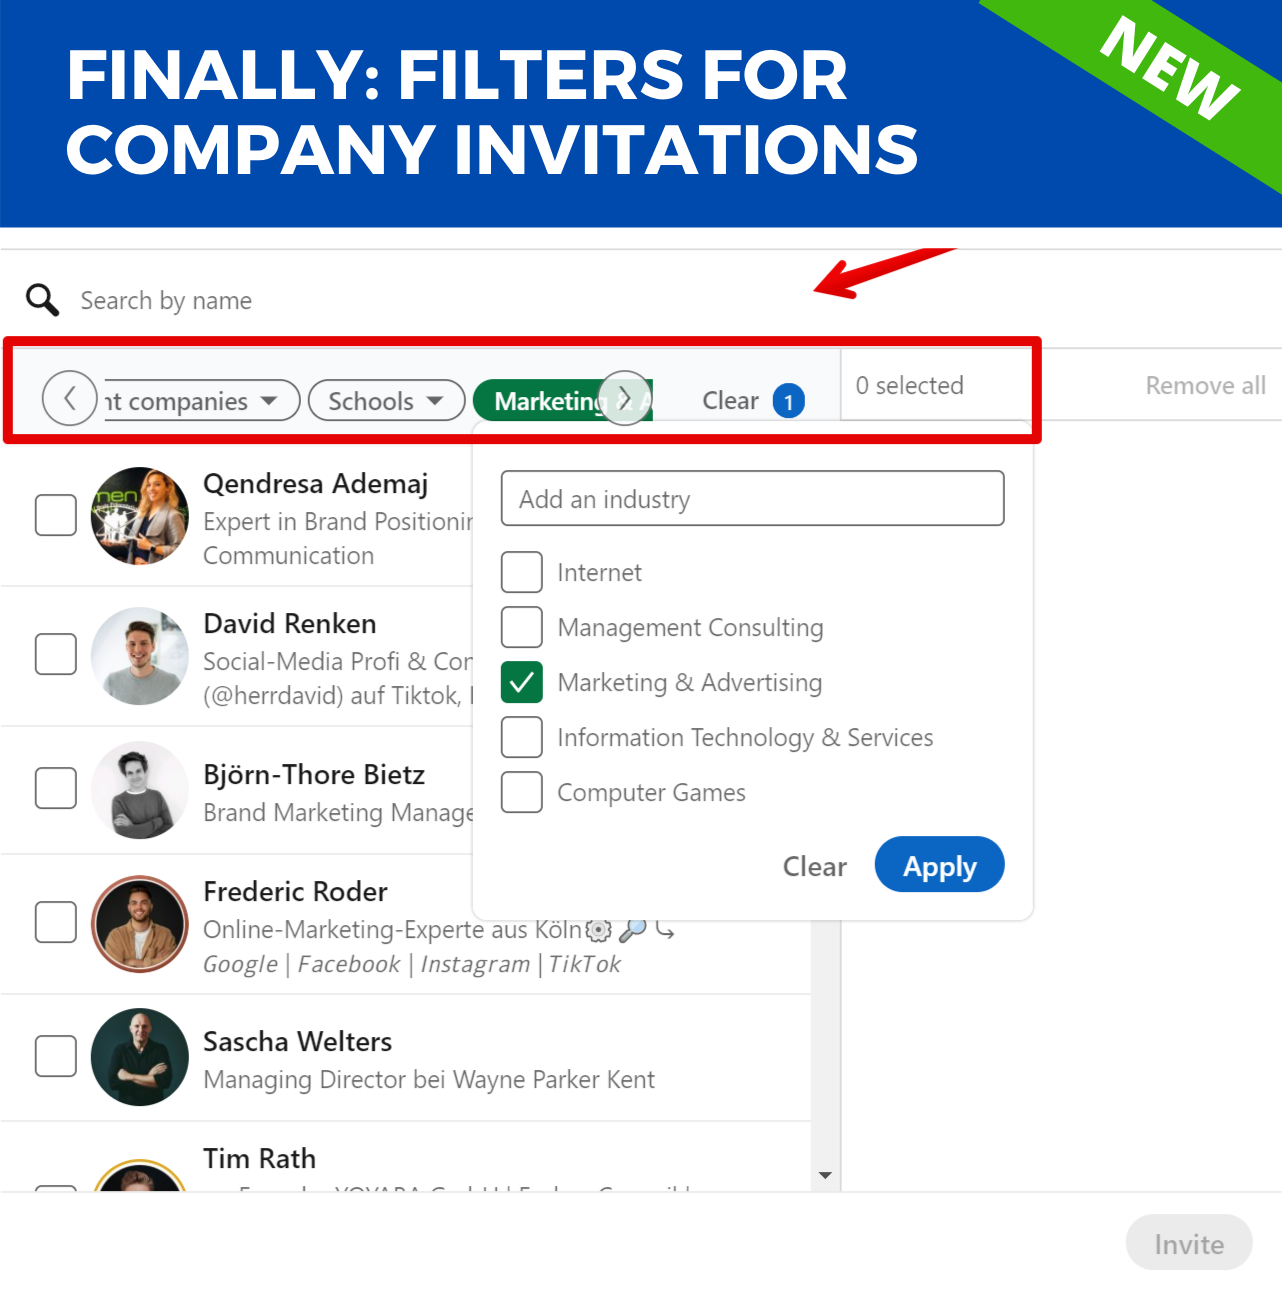This screenshot has height=1312, width=1282.
Task: Click Clear next to the filter chips
Action: point(731,400)
